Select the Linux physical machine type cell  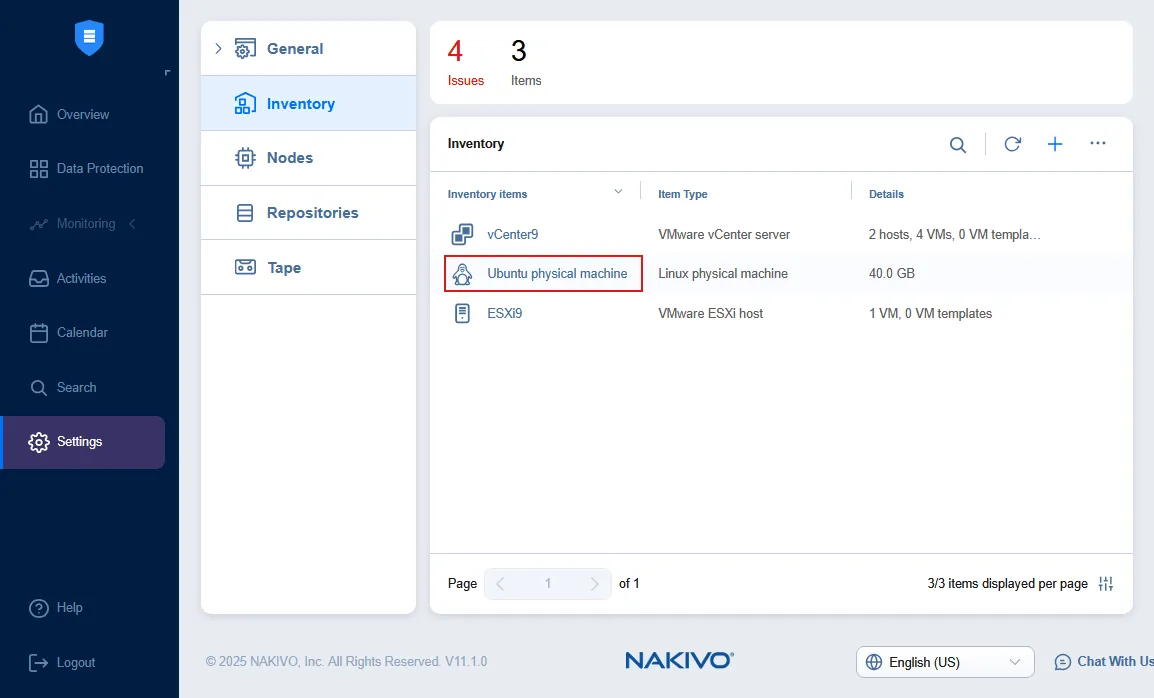(x=723, y=274)
